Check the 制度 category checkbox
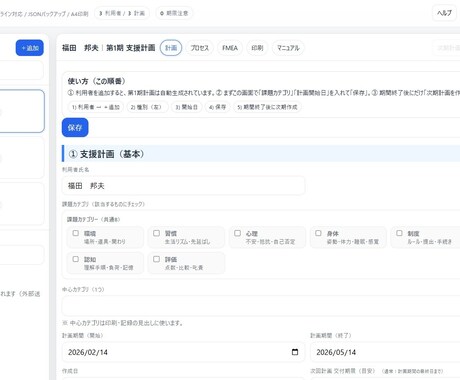The width and height of the screenshot is (460, 380). [399, 233]
